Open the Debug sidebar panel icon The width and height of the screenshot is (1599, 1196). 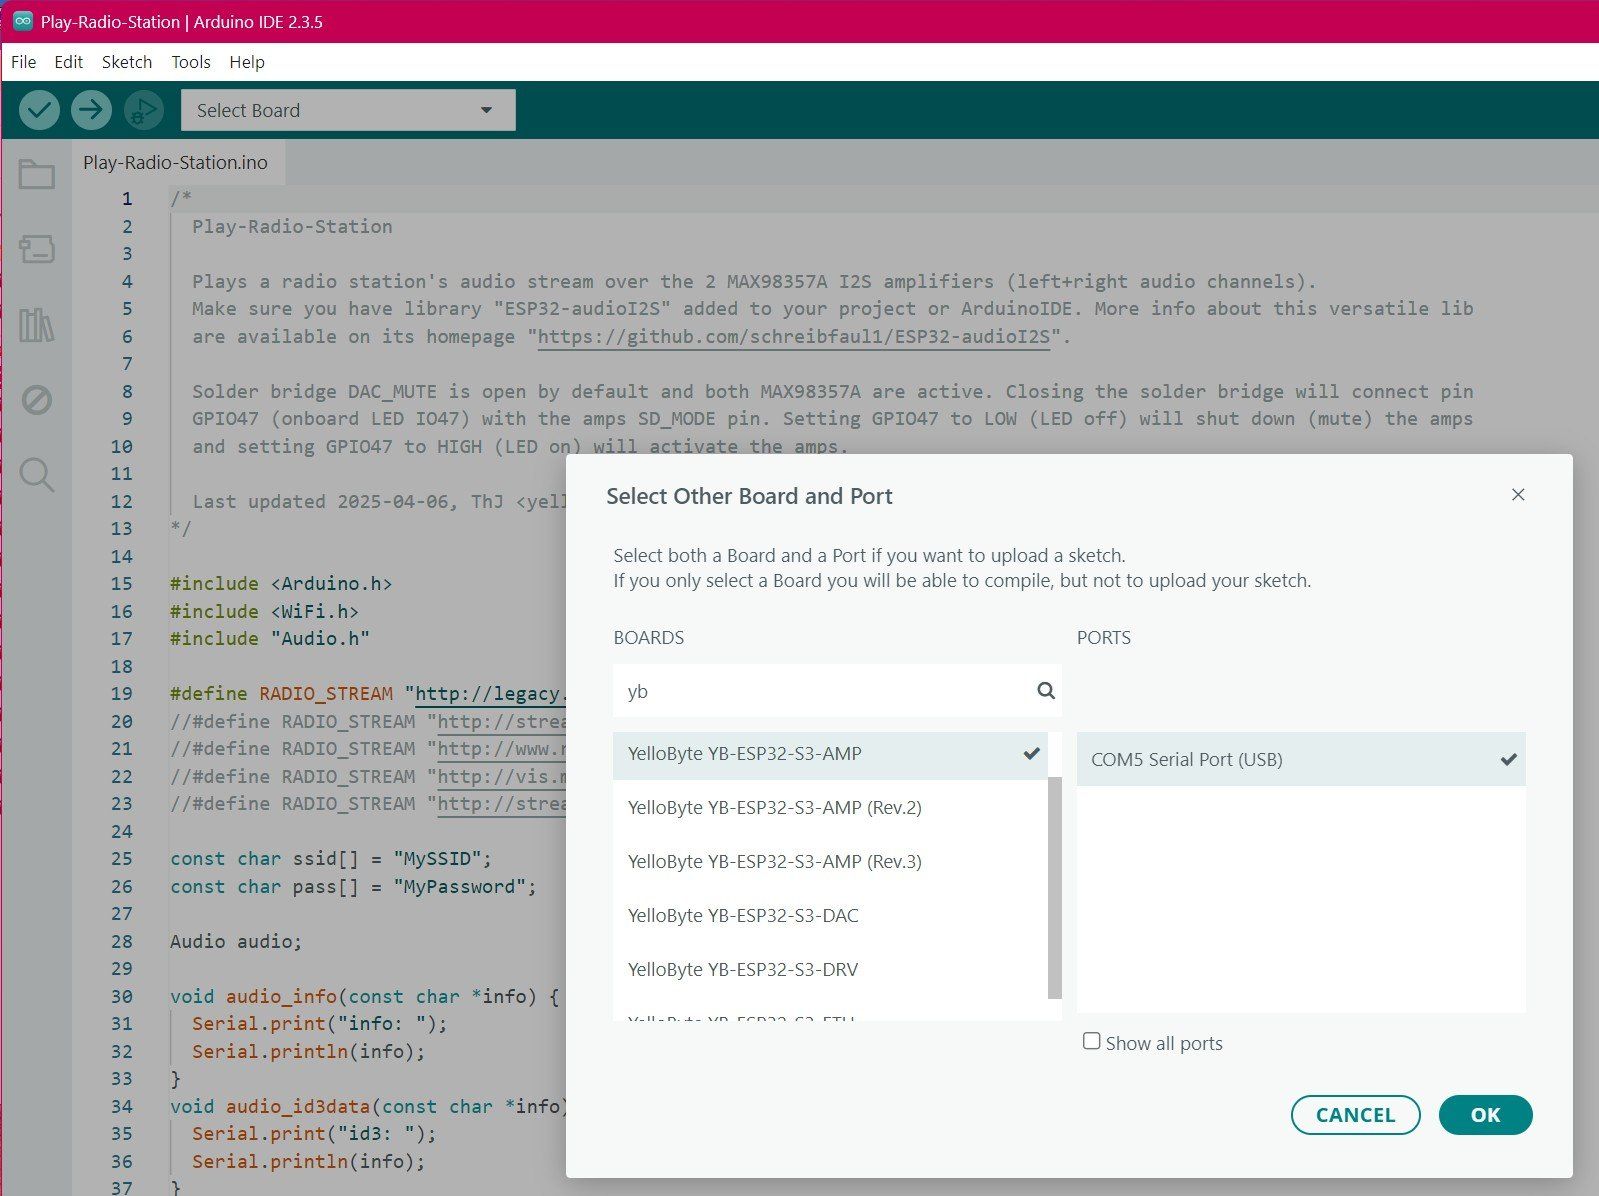point(37,400)
